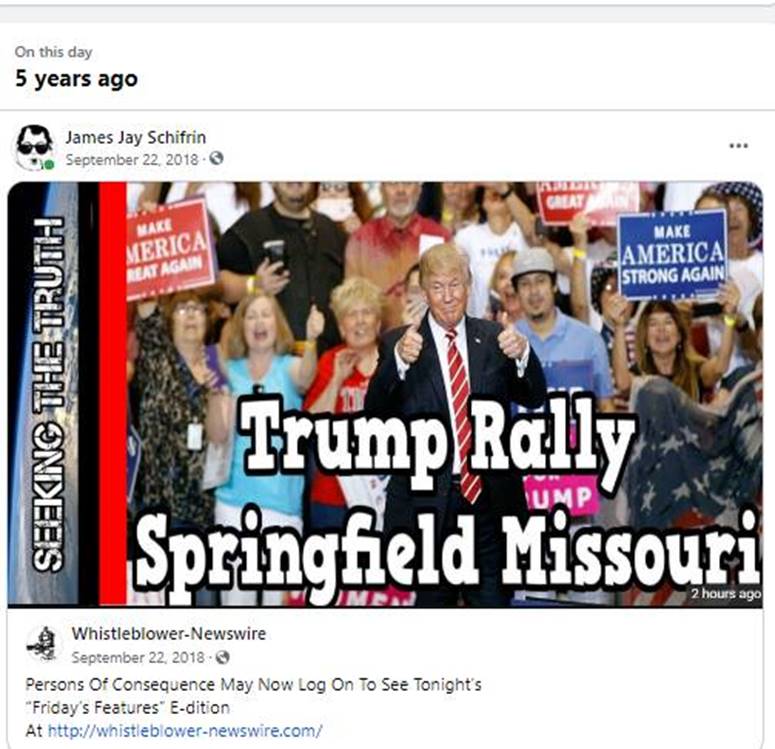
Task: Open James Jay Schifrin's profile name link
Action: click(135, 137)
